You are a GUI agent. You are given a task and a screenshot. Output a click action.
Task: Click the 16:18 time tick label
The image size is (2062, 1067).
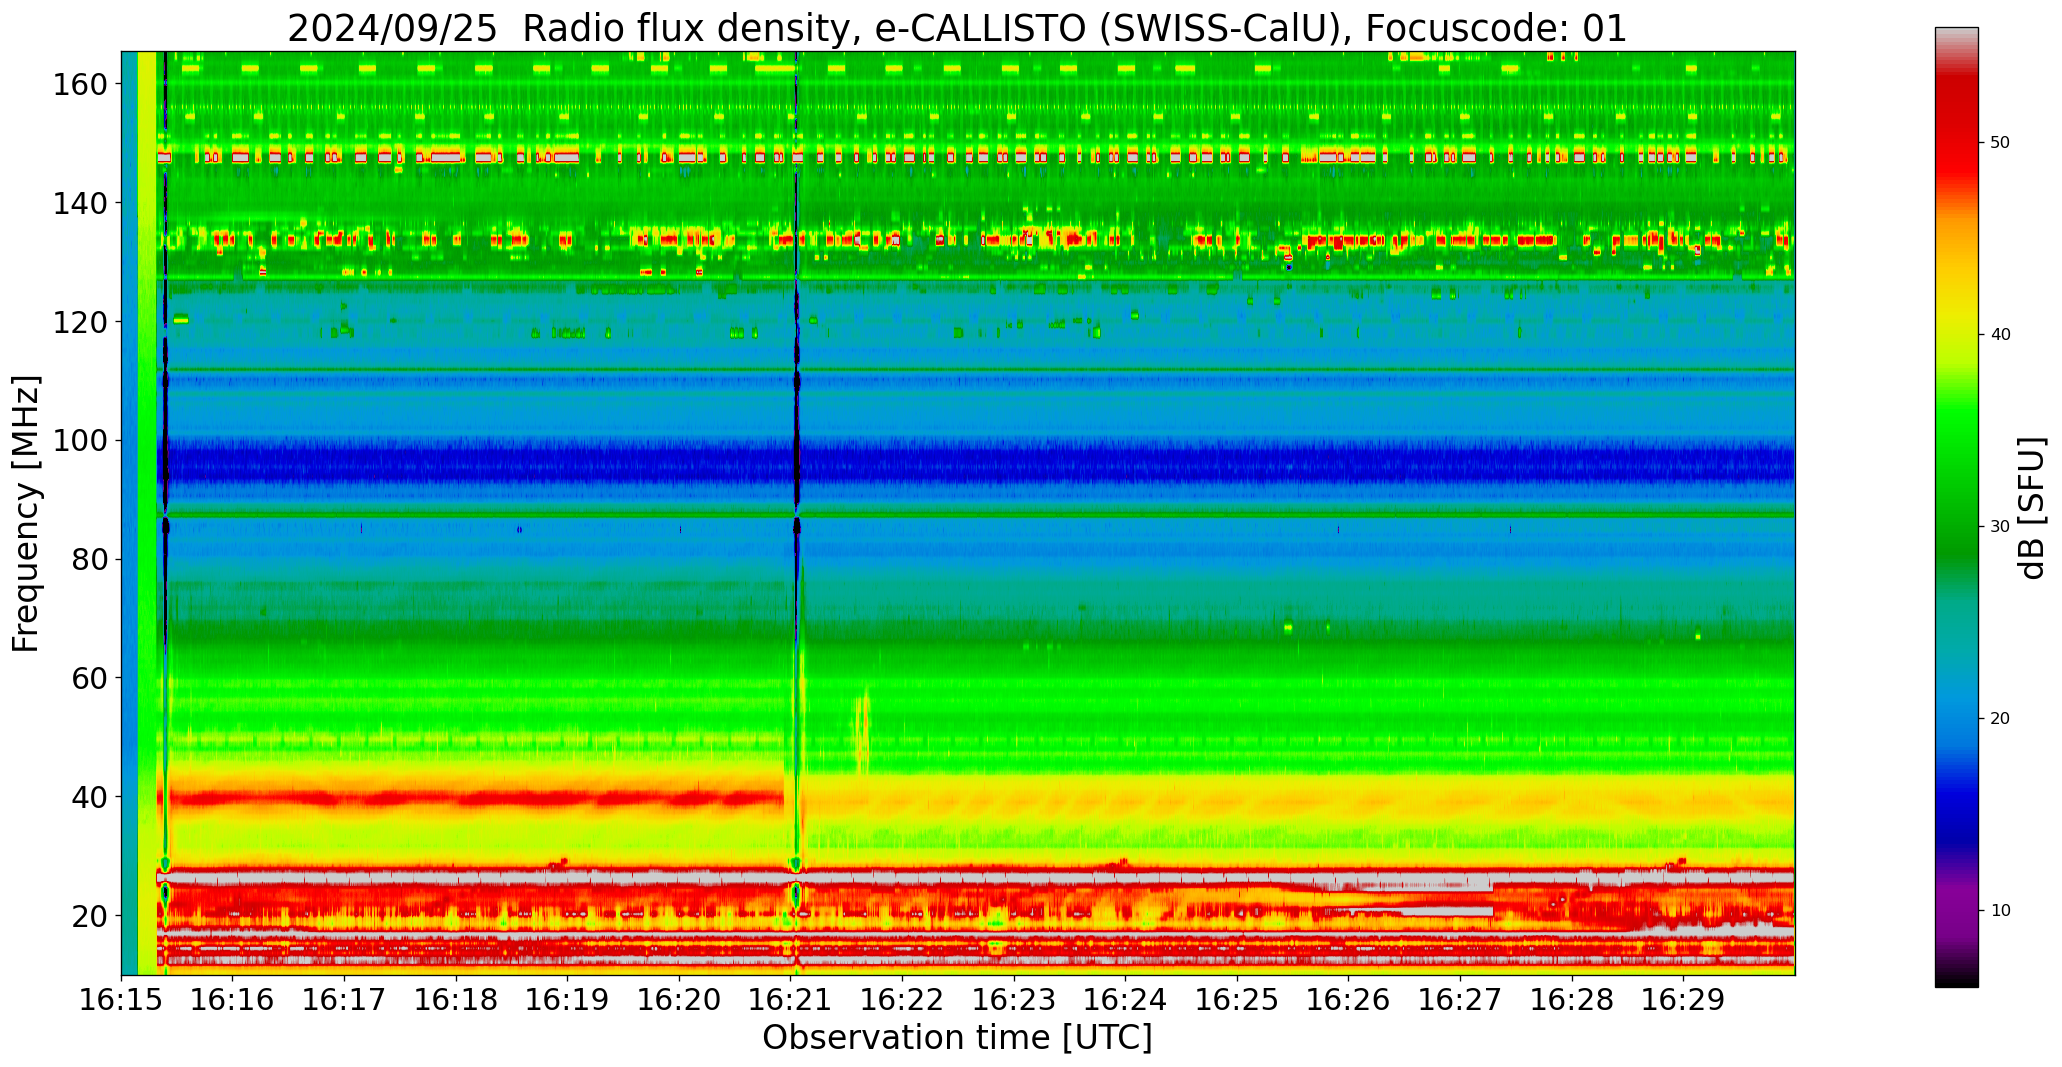[x=457, y=1000]
